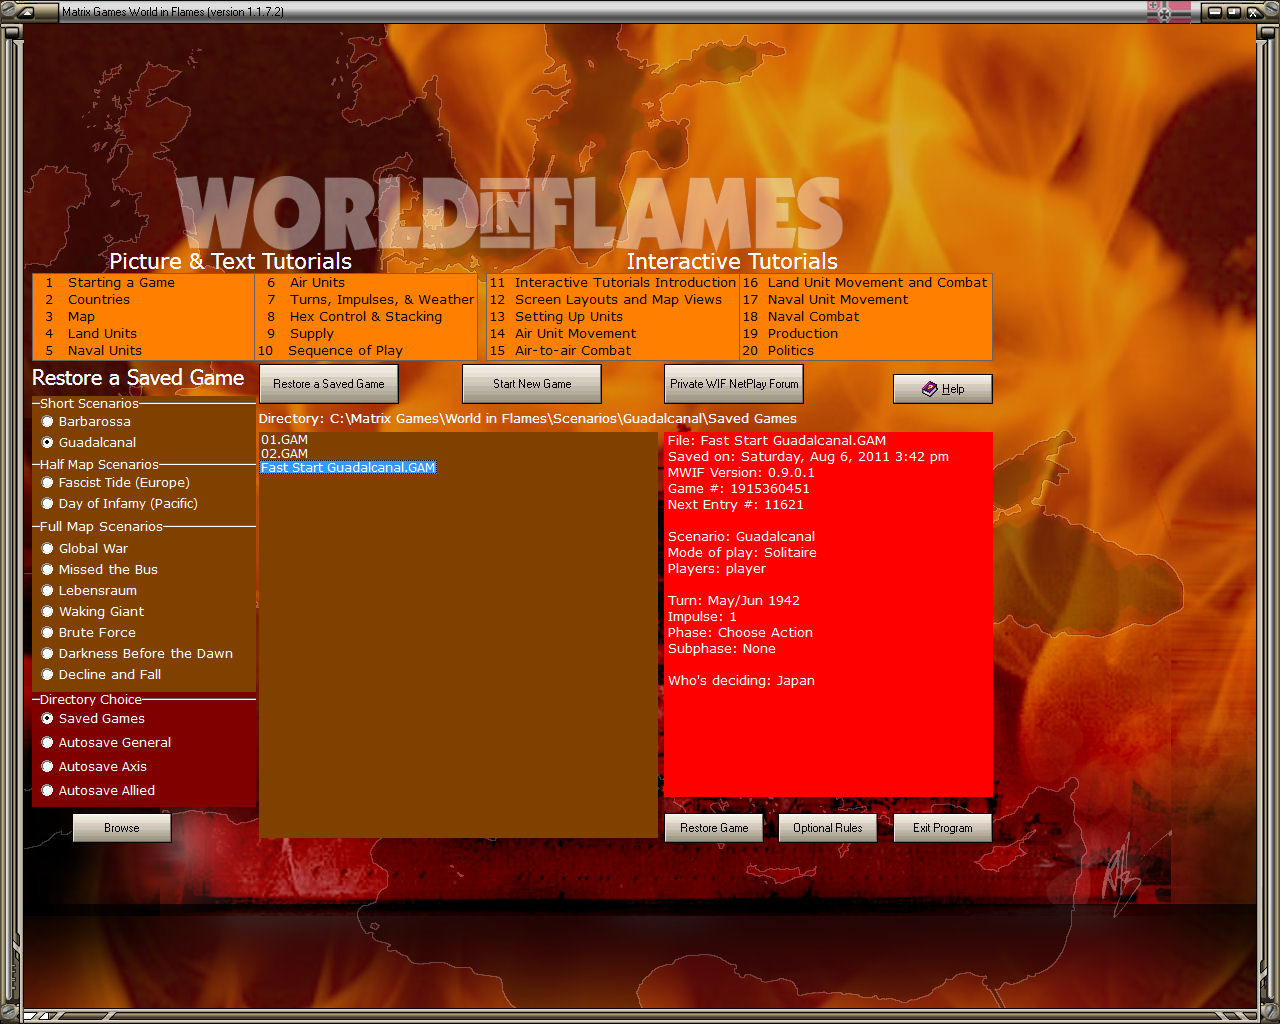Click the Browse button

122,828
